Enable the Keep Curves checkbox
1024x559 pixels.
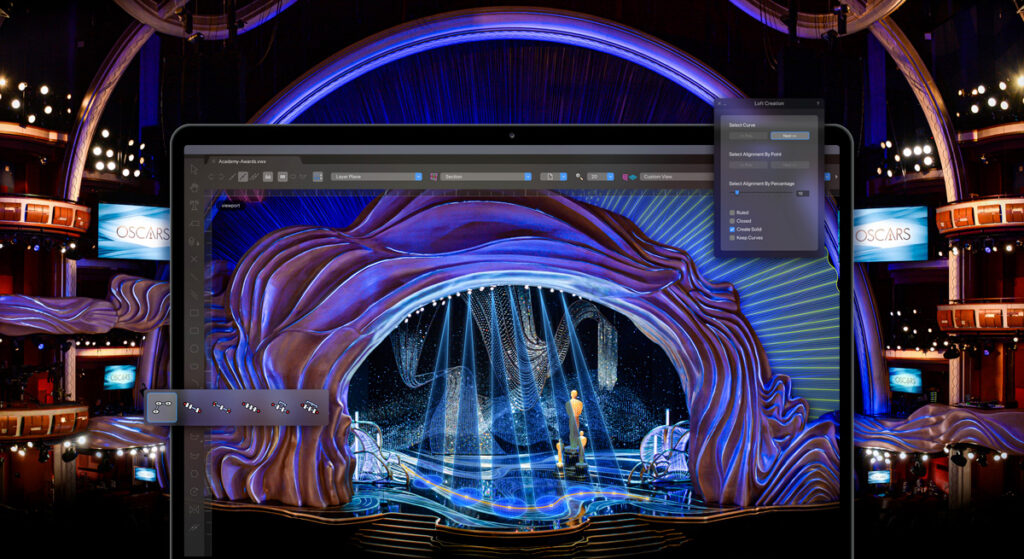(732, 238)
